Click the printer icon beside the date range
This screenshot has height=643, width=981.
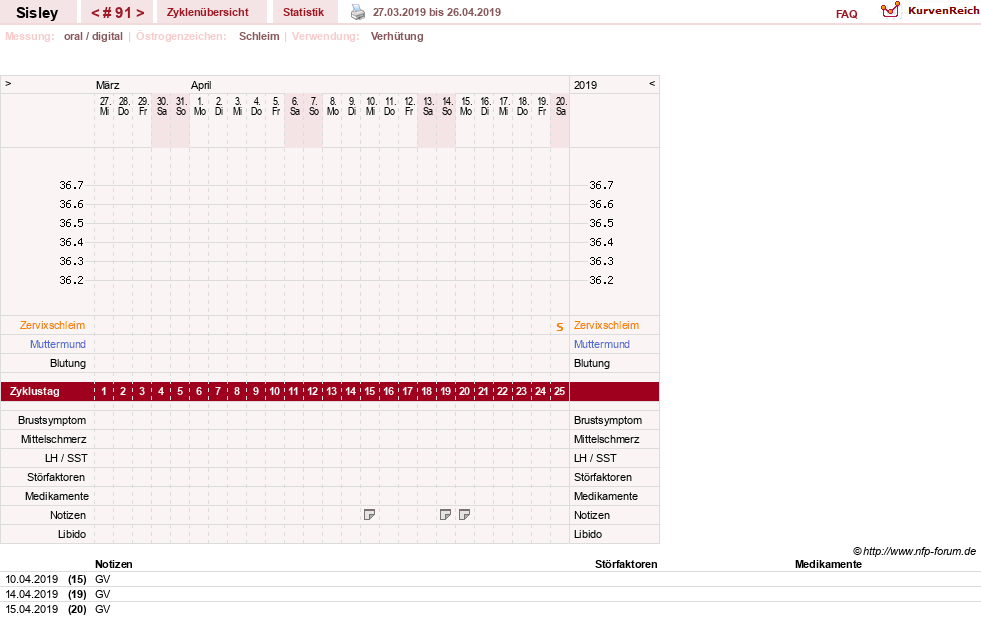(357, 12)
